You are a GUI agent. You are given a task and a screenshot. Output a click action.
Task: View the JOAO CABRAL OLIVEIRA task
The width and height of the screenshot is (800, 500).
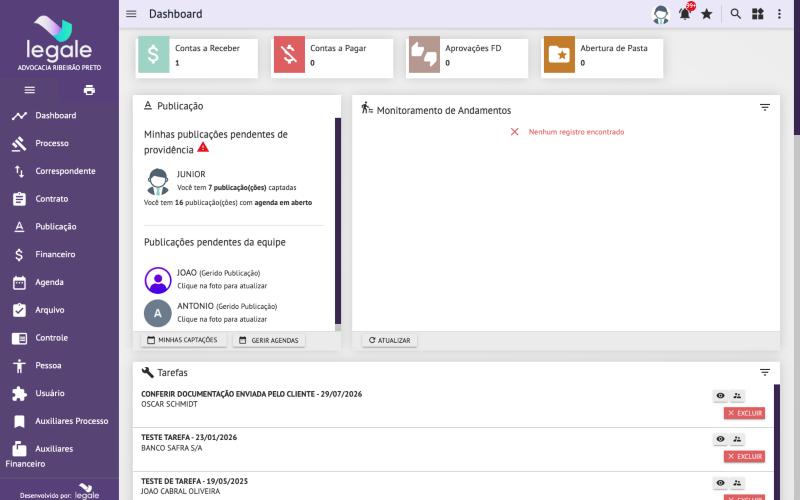click(720, 483)
